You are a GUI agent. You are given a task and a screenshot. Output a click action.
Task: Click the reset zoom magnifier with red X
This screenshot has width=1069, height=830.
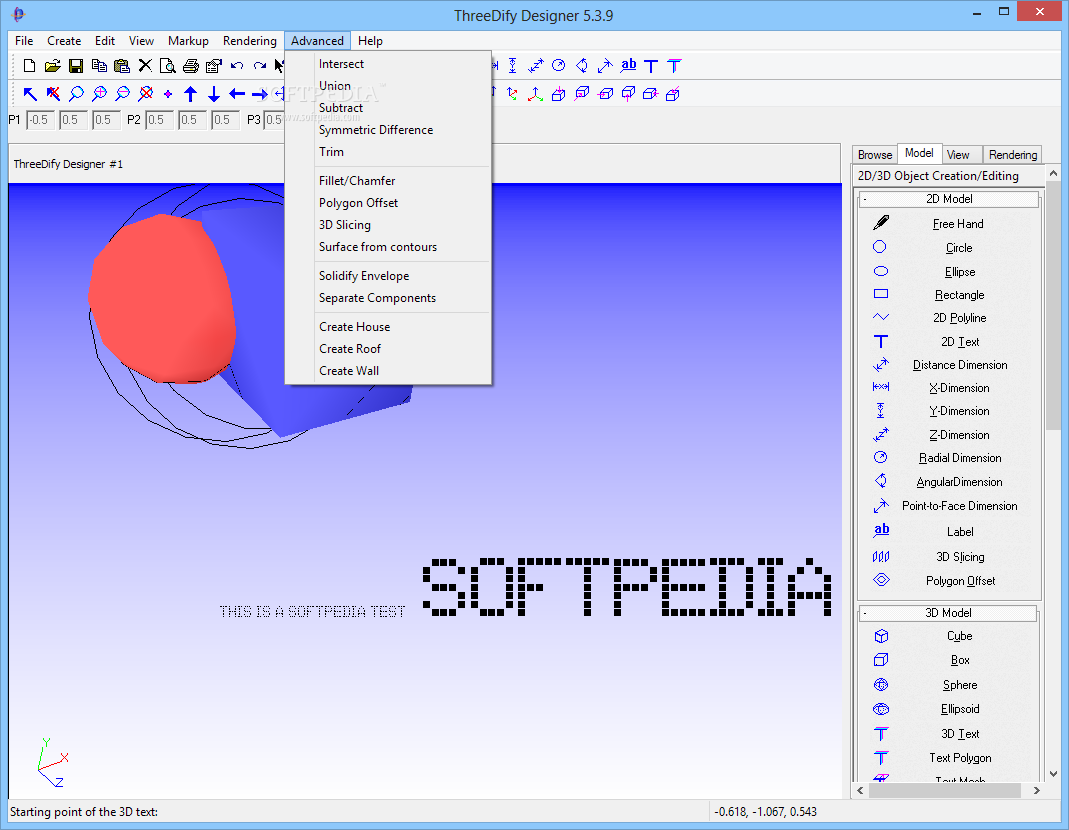click(x=145, y=94)
